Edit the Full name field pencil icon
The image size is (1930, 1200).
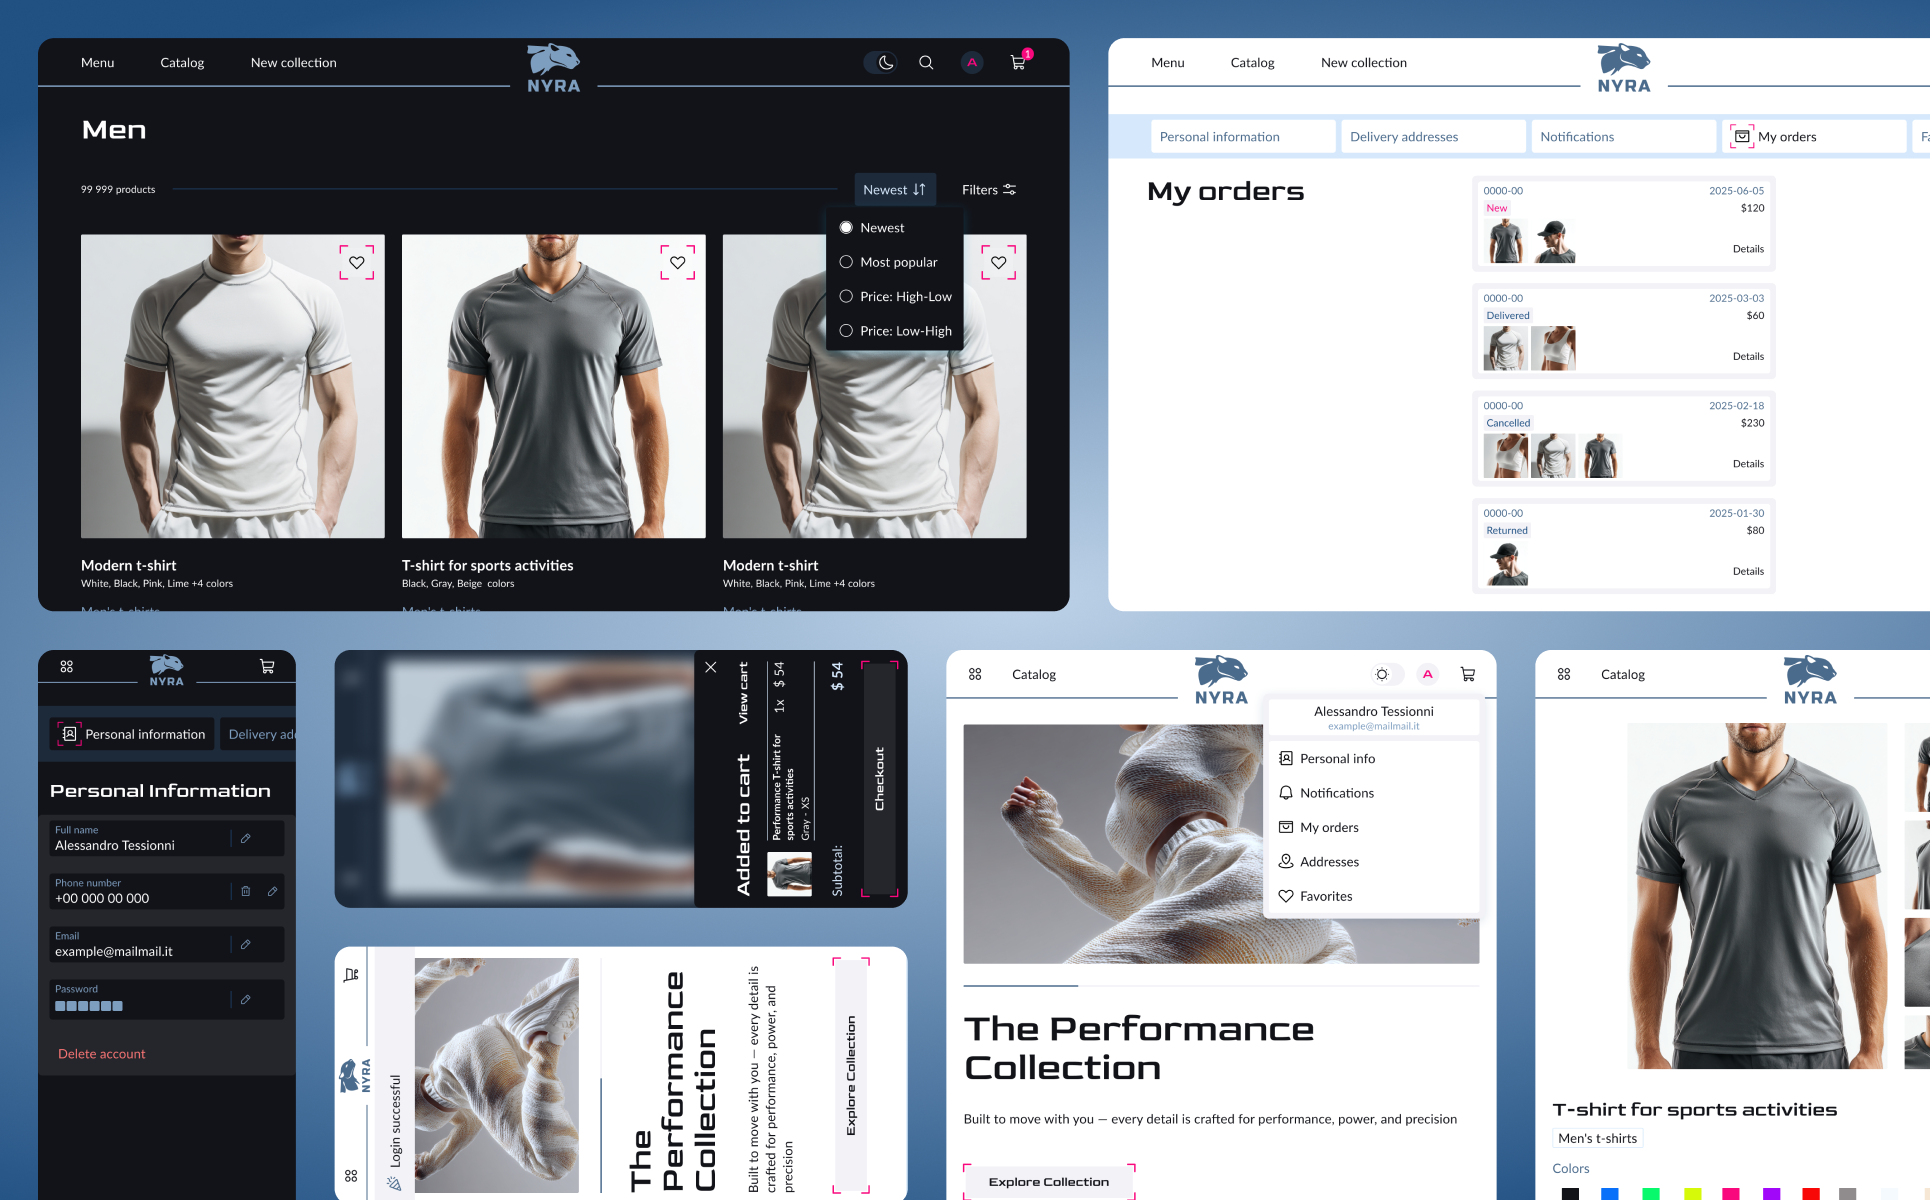click(246, 838)
